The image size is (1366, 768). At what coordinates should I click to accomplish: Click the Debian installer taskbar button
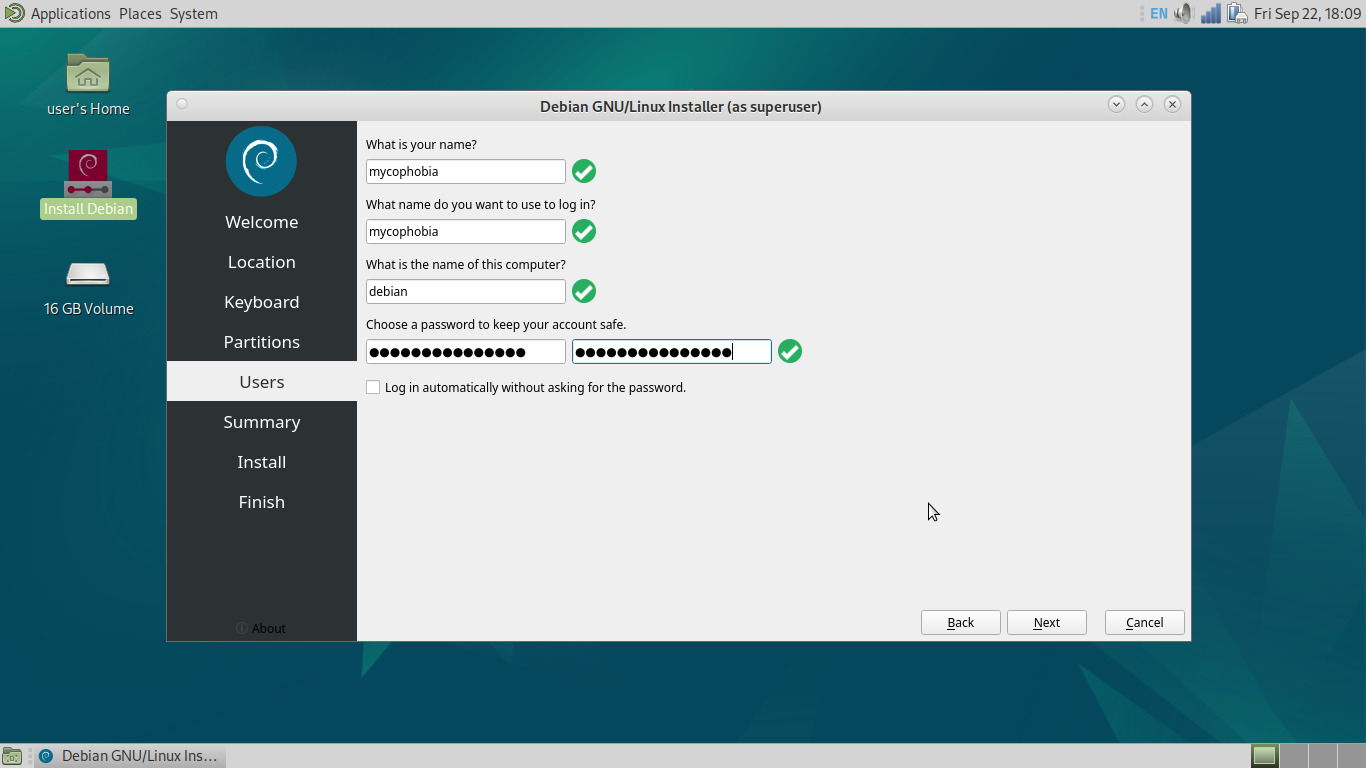point(130,756)
